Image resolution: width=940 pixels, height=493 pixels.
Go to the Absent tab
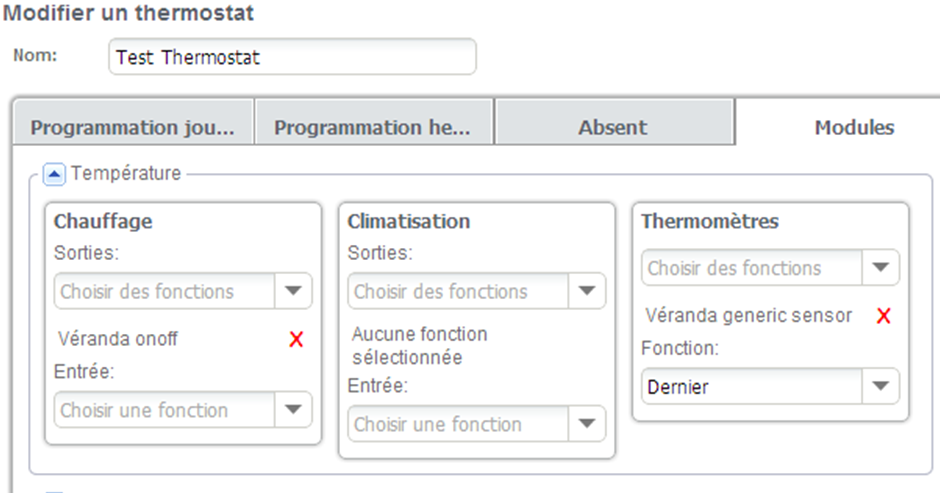coord(612,128)
